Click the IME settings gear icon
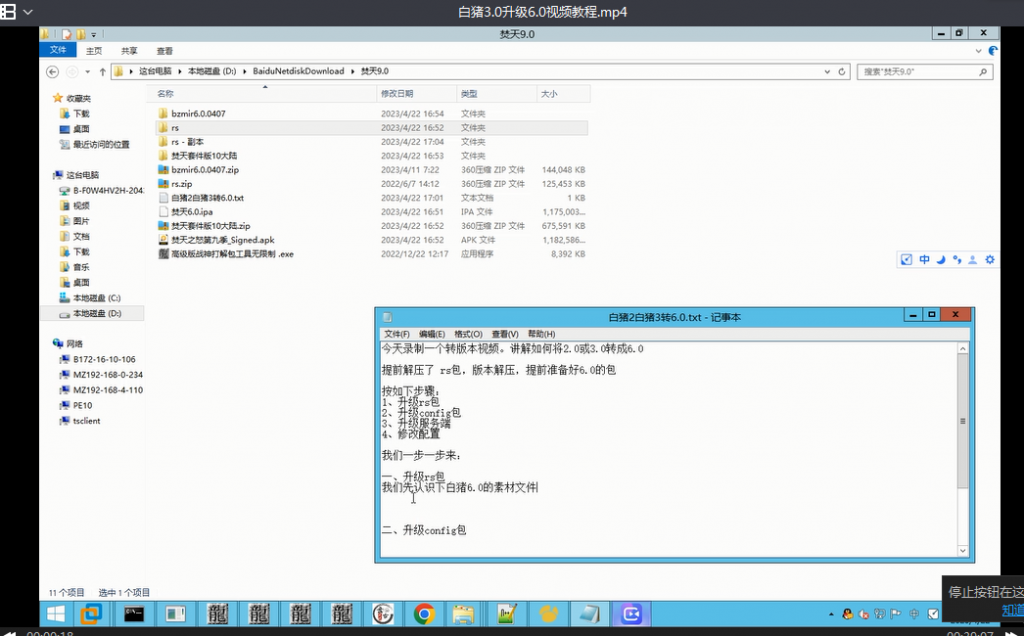This screenshot has height=636, width=1024. (990, 259)
